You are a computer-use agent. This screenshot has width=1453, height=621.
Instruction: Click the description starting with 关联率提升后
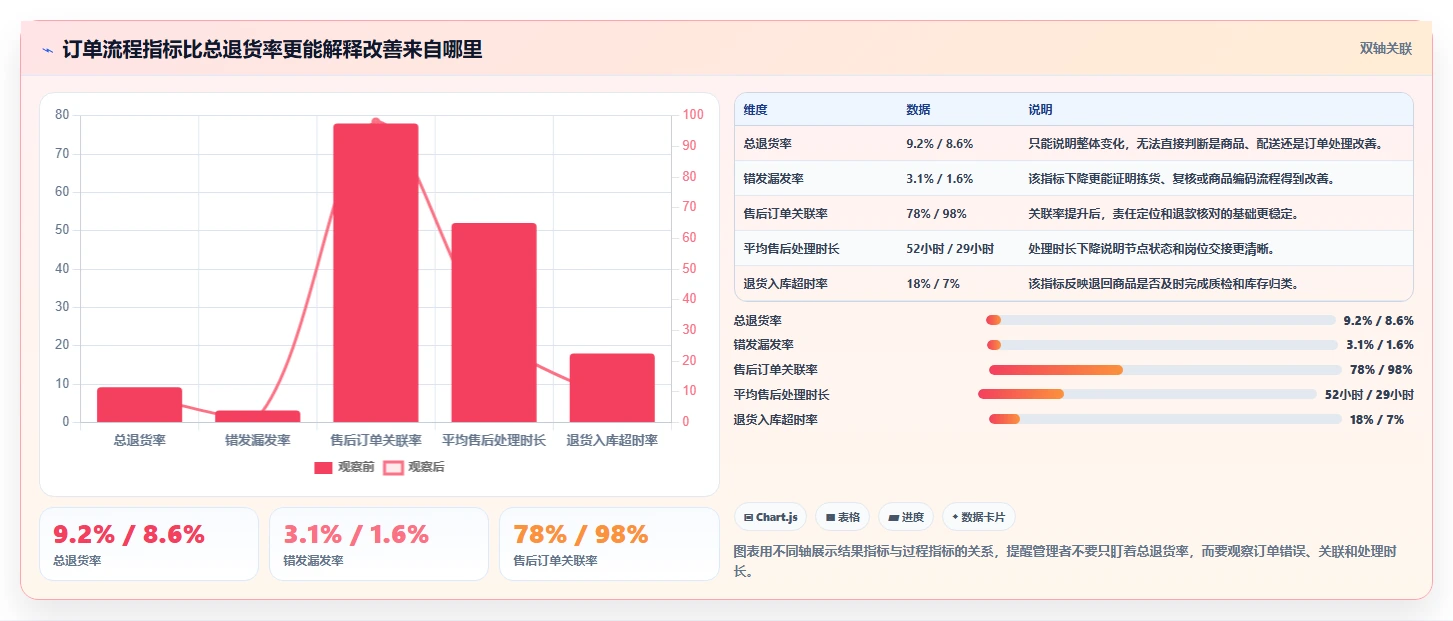[x=1163, y=214]
